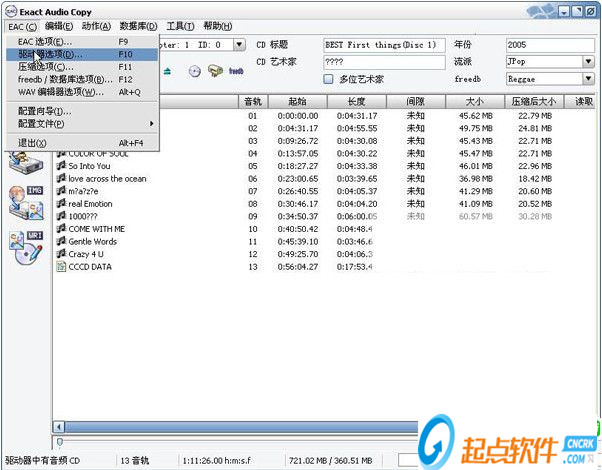
Task: Choose EAC 选项(E)... menu entry
Action: tap(83, 41)
